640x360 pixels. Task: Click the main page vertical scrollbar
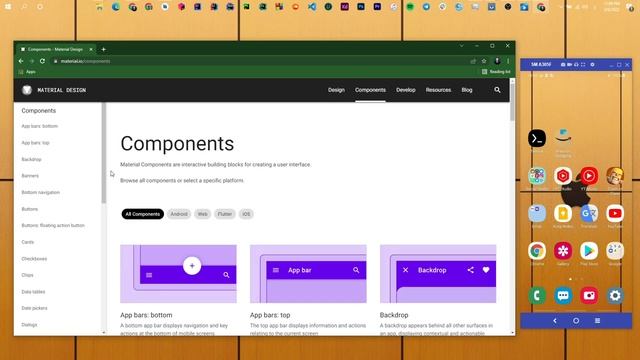point(512,102)
